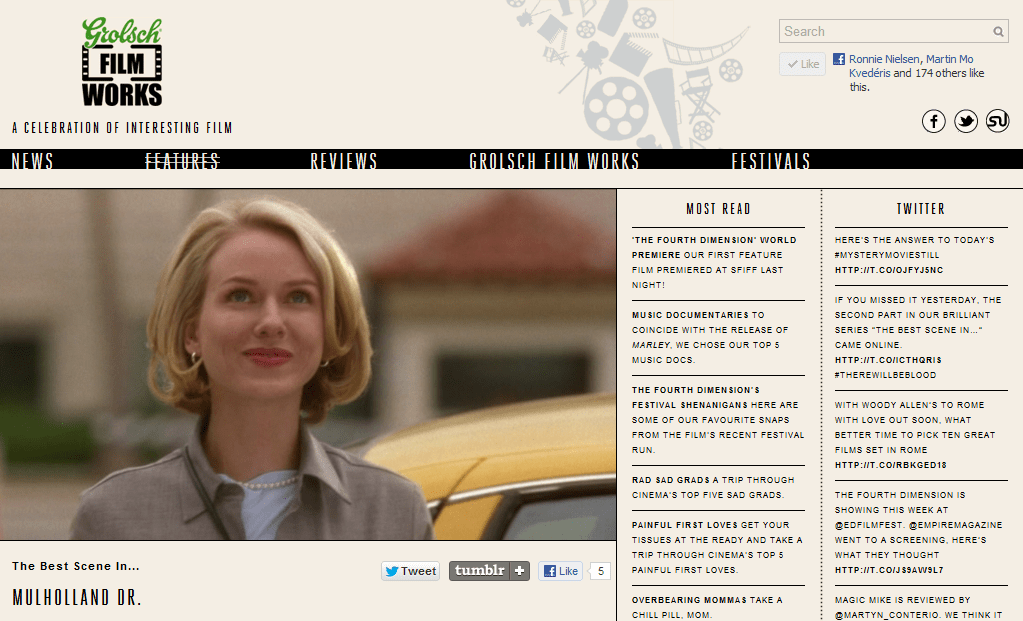This screenshot has height=621, width=1023.
Task: Like the Mulholland Dr. article on Facebook
Action: pos(560,571)
